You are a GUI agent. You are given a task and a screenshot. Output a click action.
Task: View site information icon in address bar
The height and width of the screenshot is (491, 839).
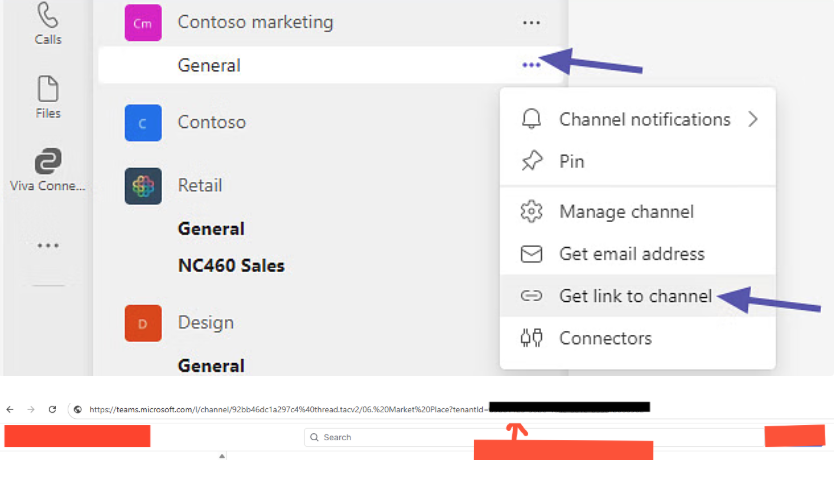tap(78, 409)
